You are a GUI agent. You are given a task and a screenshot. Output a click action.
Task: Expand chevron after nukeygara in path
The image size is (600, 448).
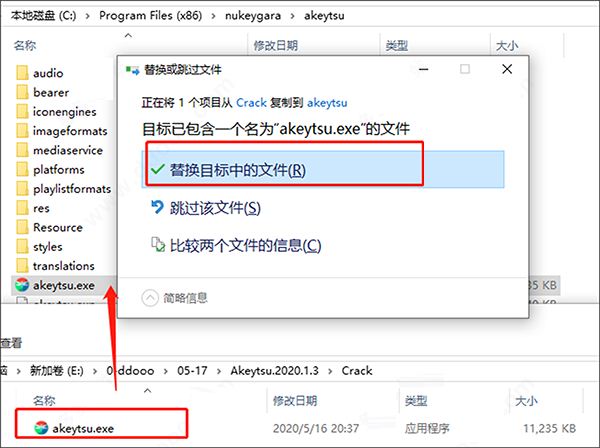292,16
